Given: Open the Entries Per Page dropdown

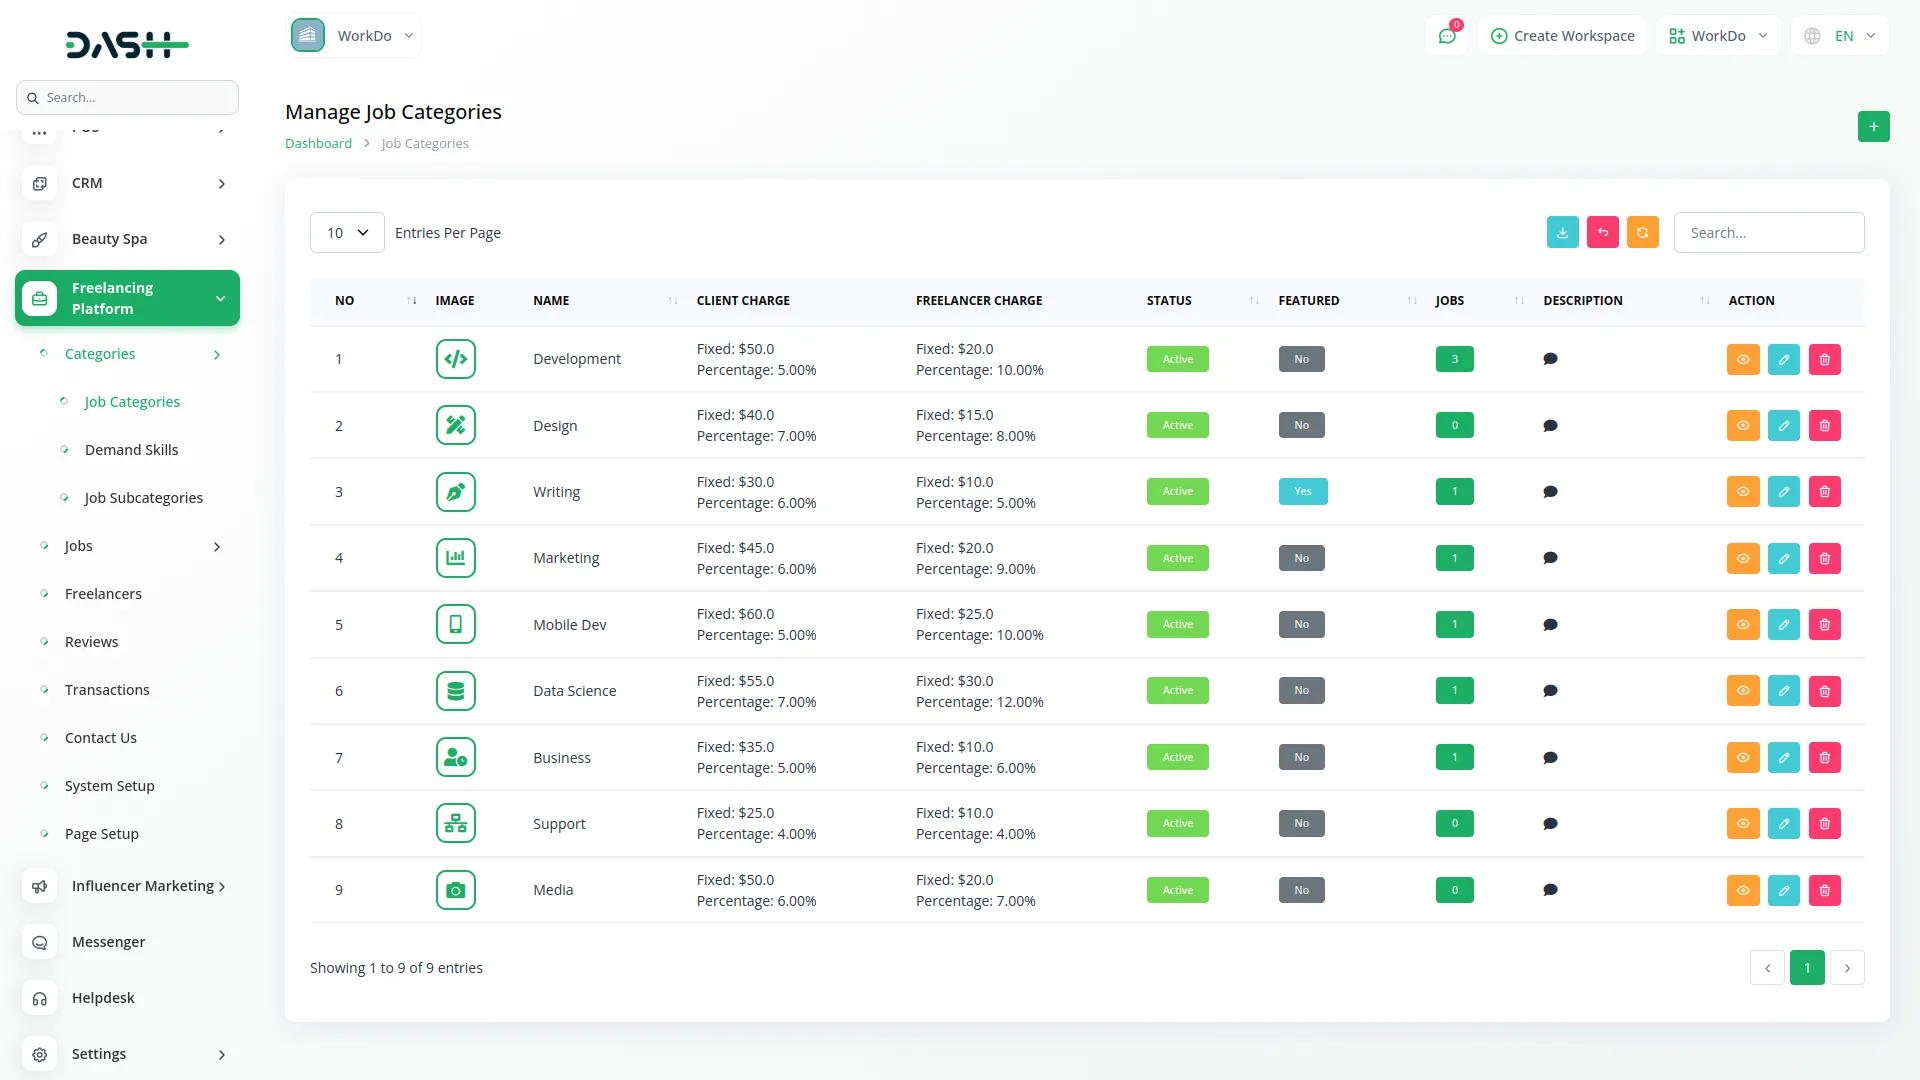Looking at the screenshot, I should [x=346, y=232].
